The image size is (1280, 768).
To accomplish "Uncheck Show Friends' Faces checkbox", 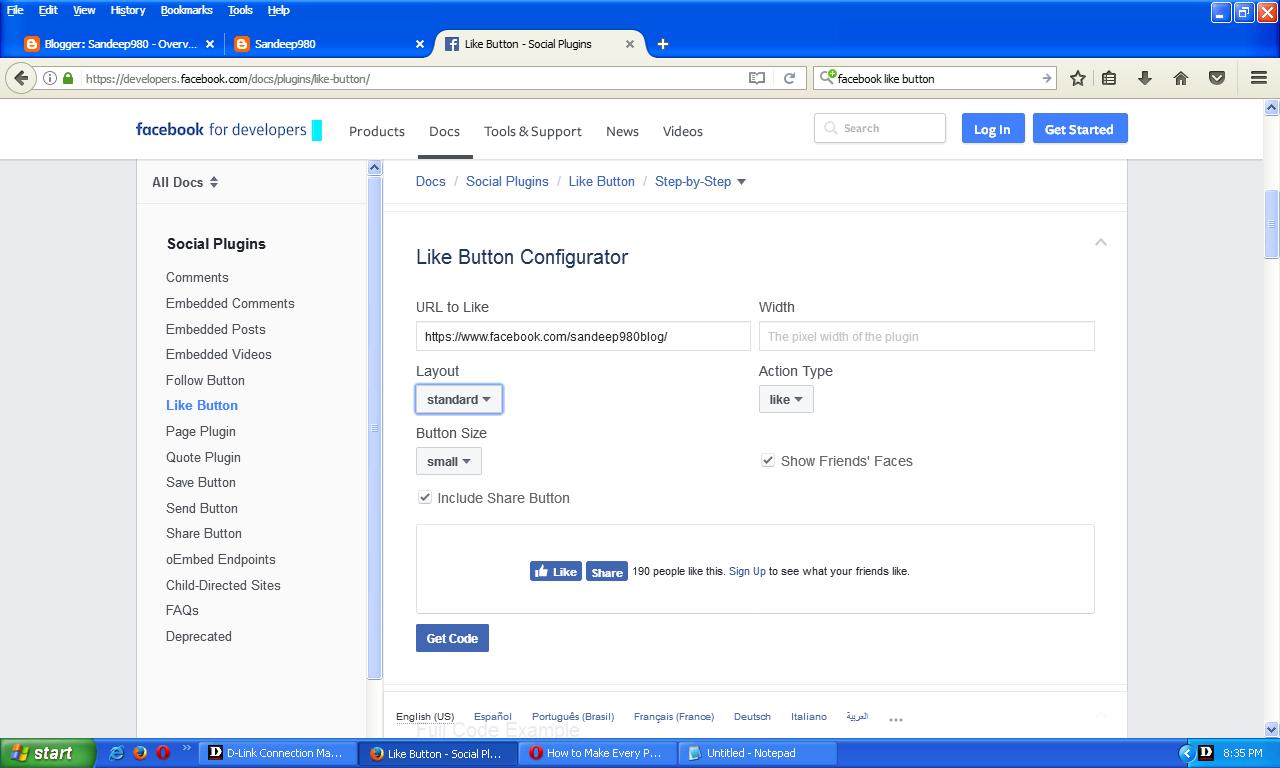I will click(x=768, y=461).
